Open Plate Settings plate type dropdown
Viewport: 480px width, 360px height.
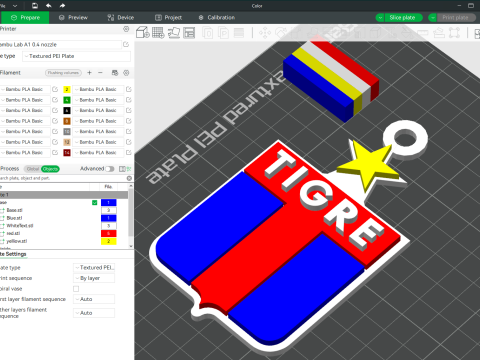tap(94, 268)
